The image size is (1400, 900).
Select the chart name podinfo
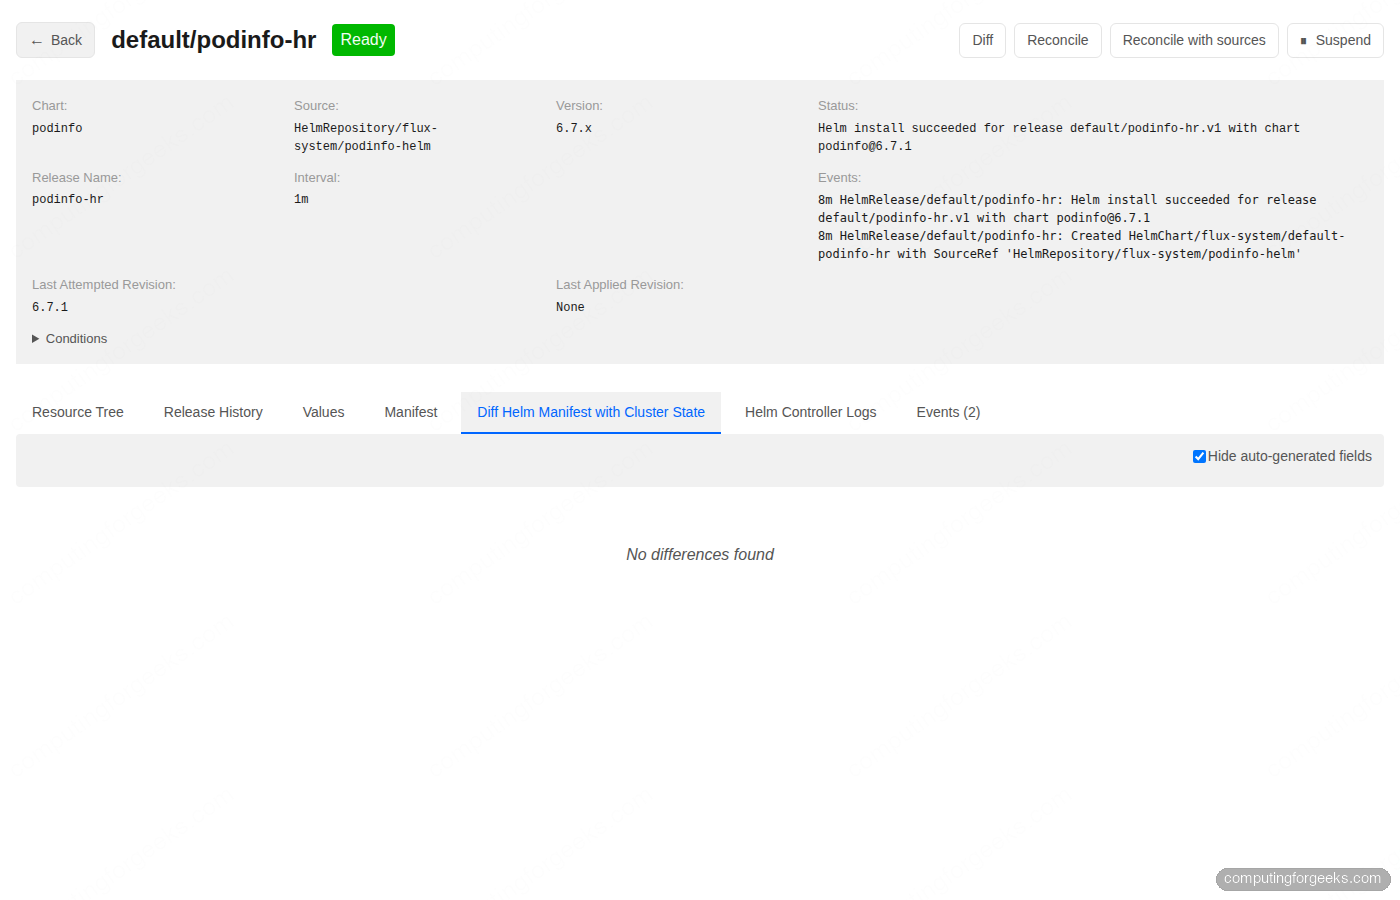tap(57, 128)
